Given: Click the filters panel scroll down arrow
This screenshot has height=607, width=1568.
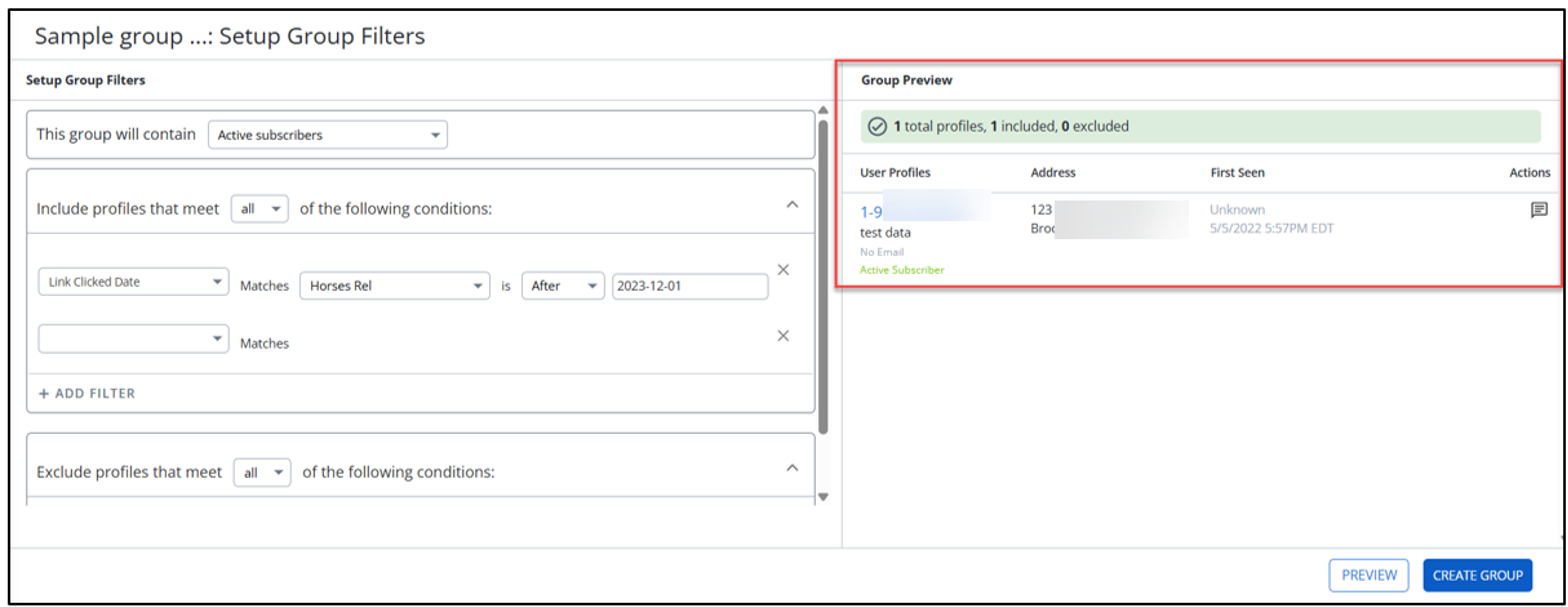Looking at the screenshot, I should pos(823,496).
